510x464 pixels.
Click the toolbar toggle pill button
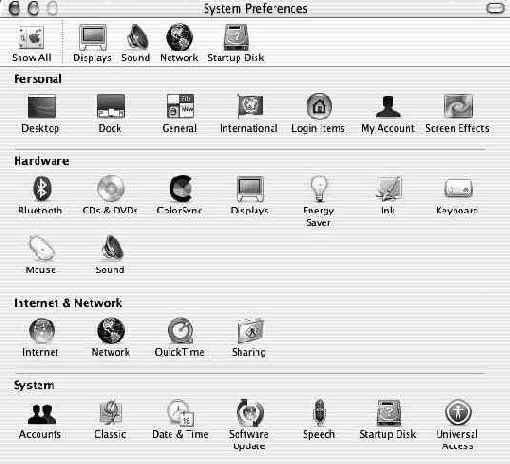[x=495, y=8]
